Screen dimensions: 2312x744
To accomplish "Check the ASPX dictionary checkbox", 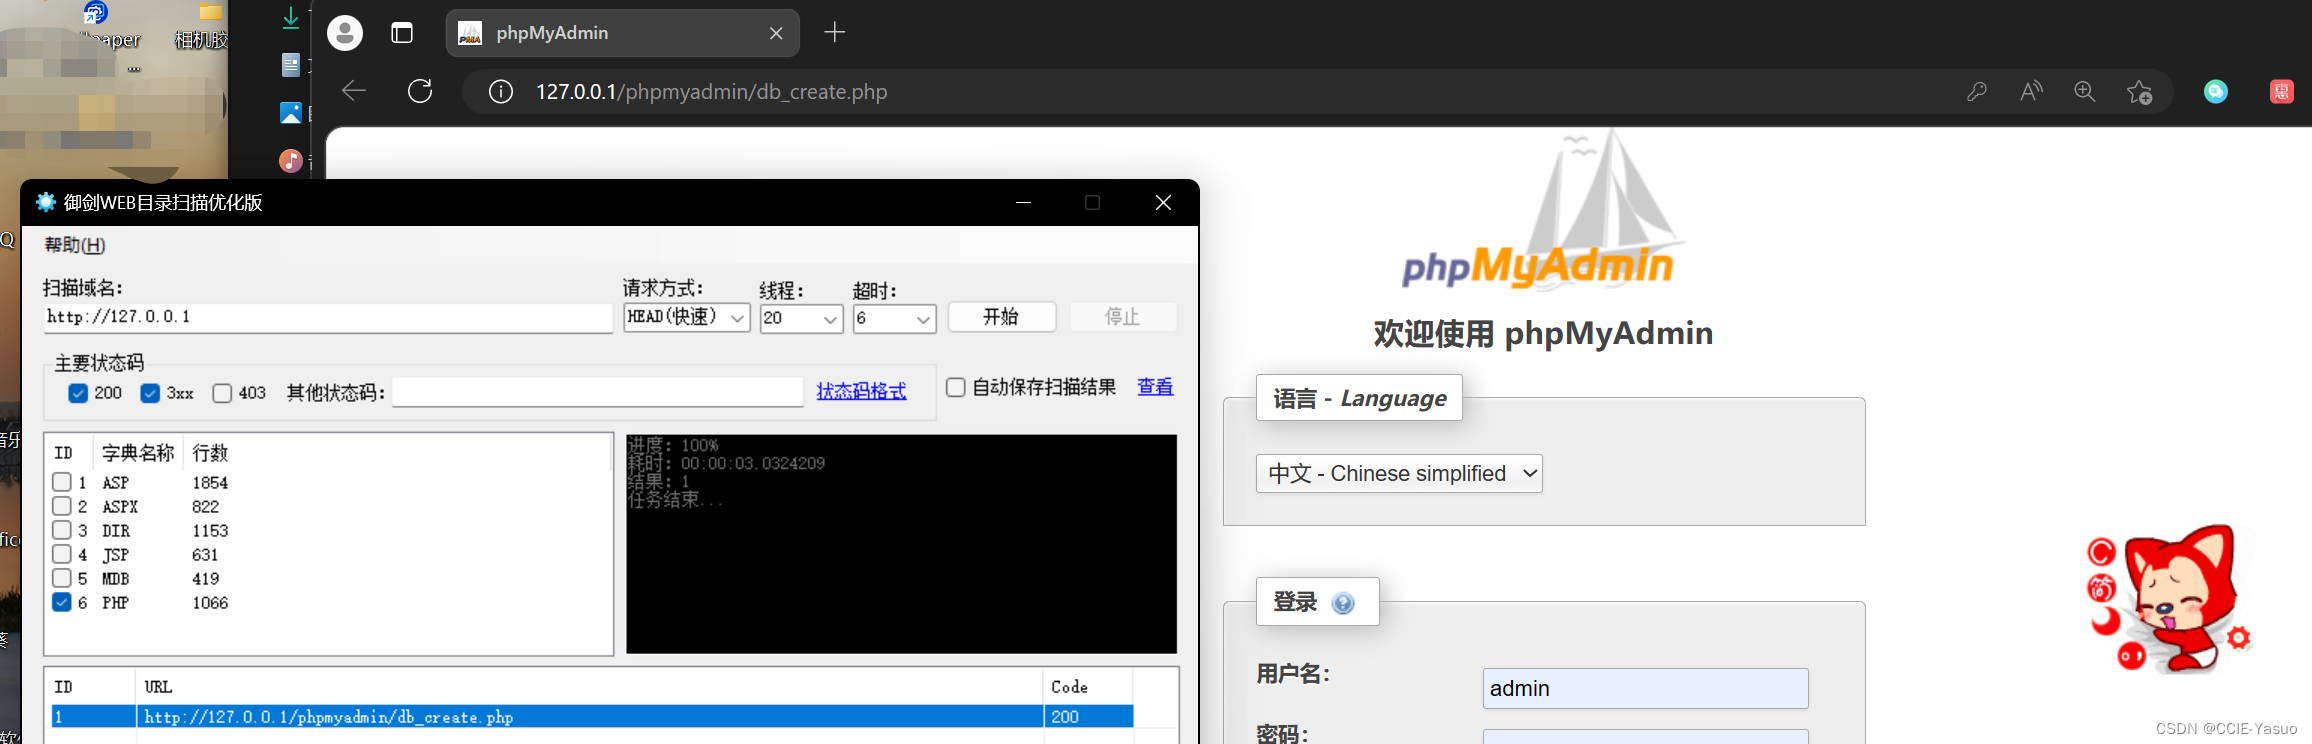I will (x=62, y=506).
